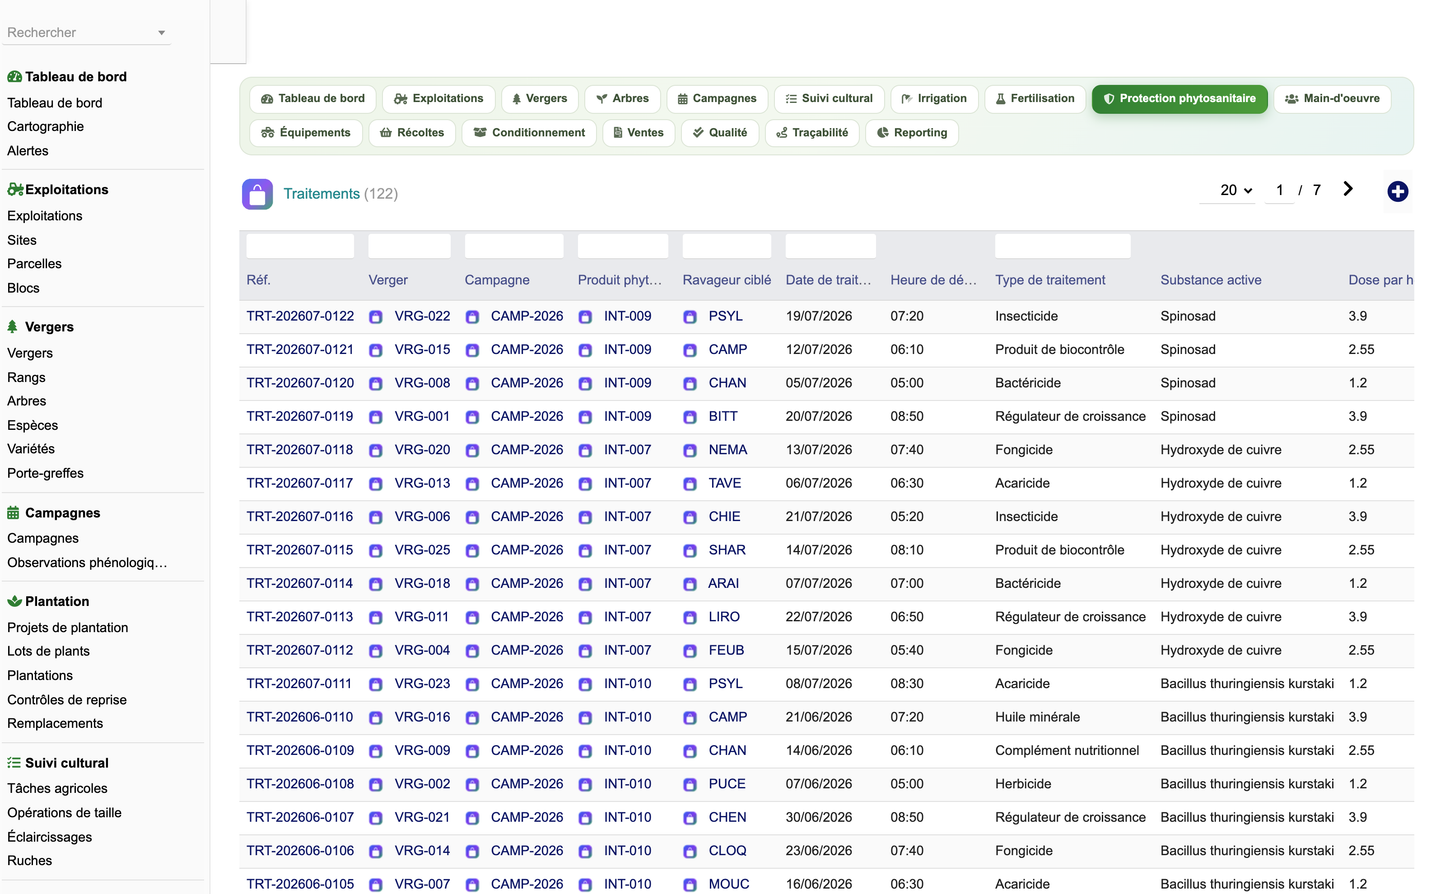
Task: Open Ruches in the sidebar
Action: pyautogui.click(x=29, y=861)
